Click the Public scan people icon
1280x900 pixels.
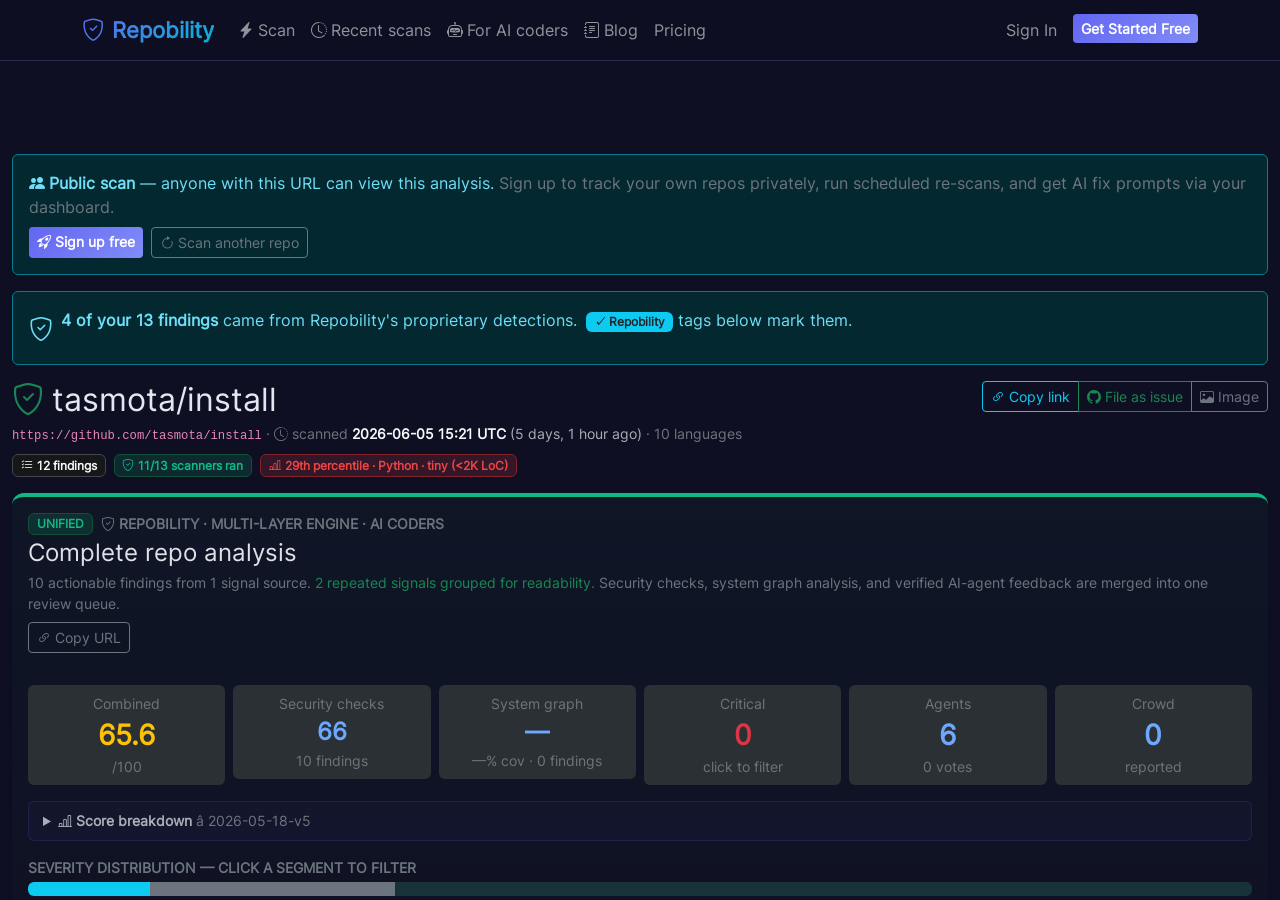[37, 183]
